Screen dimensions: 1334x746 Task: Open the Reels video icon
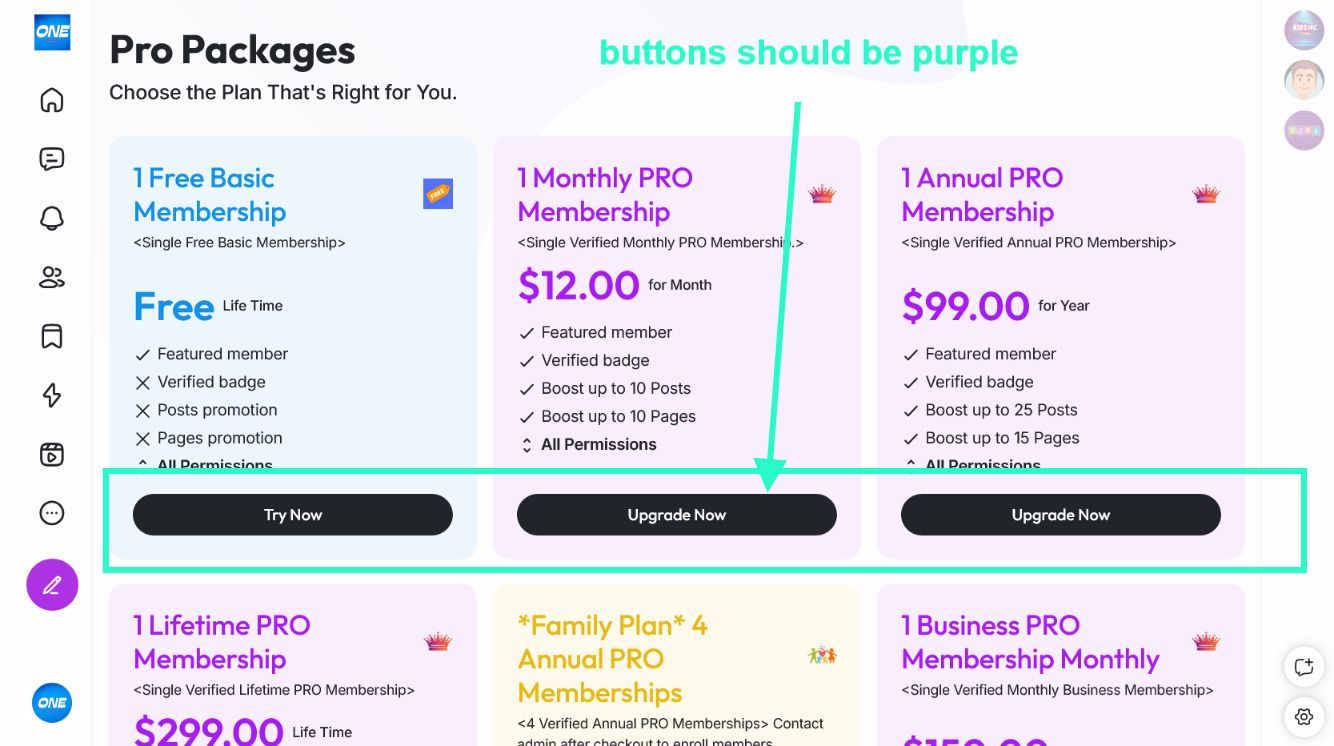tap(52, 454)
